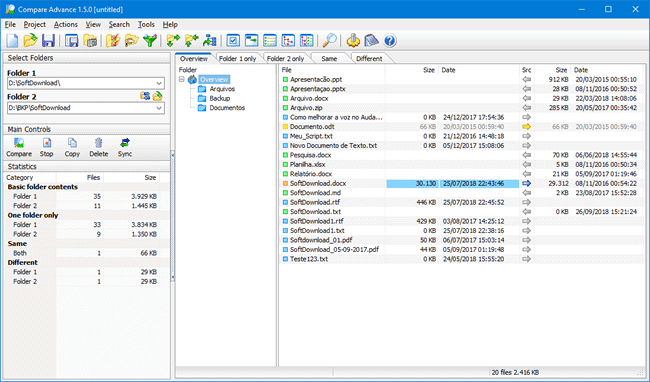Click the Delete trash can control
The height and width of the screenshot is (382, 650).
99,148
